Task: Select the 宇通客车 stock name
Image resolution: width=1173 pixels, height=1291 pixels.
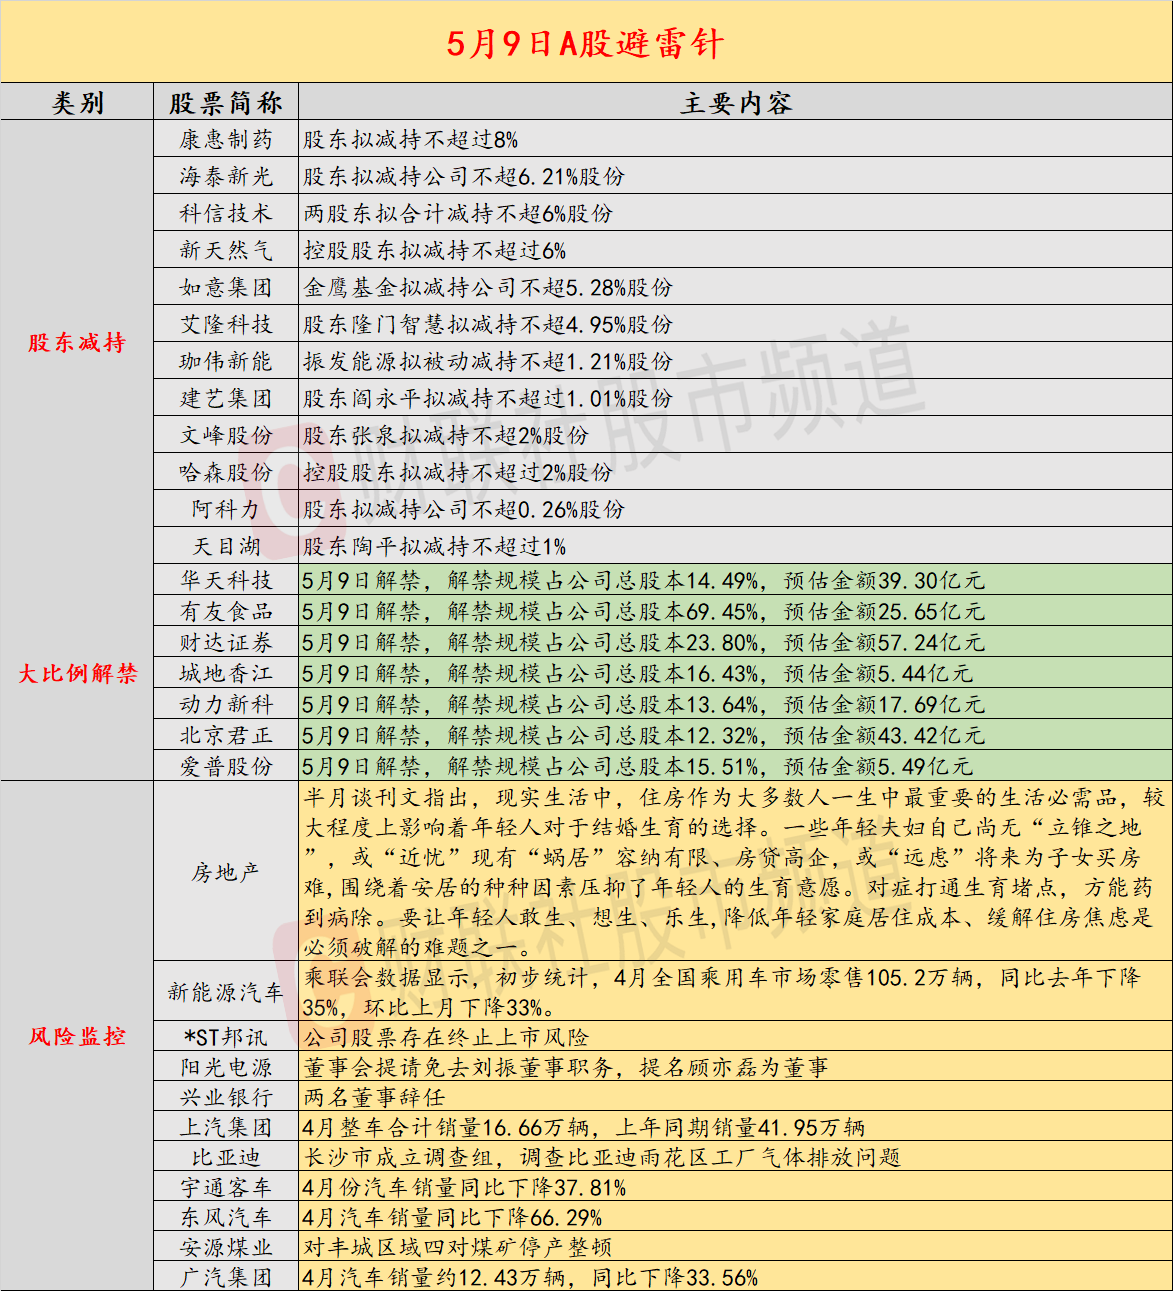Action: coord(226,1187)
